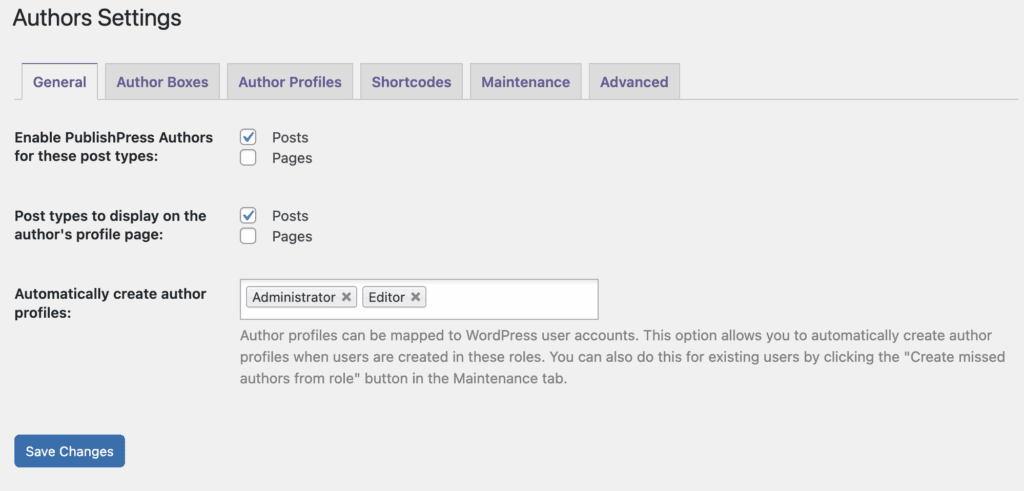Click the help text about author profiles mapping
Image resolution: width=1024 pixels, height=491 pixels.
[x=622, y=357]
